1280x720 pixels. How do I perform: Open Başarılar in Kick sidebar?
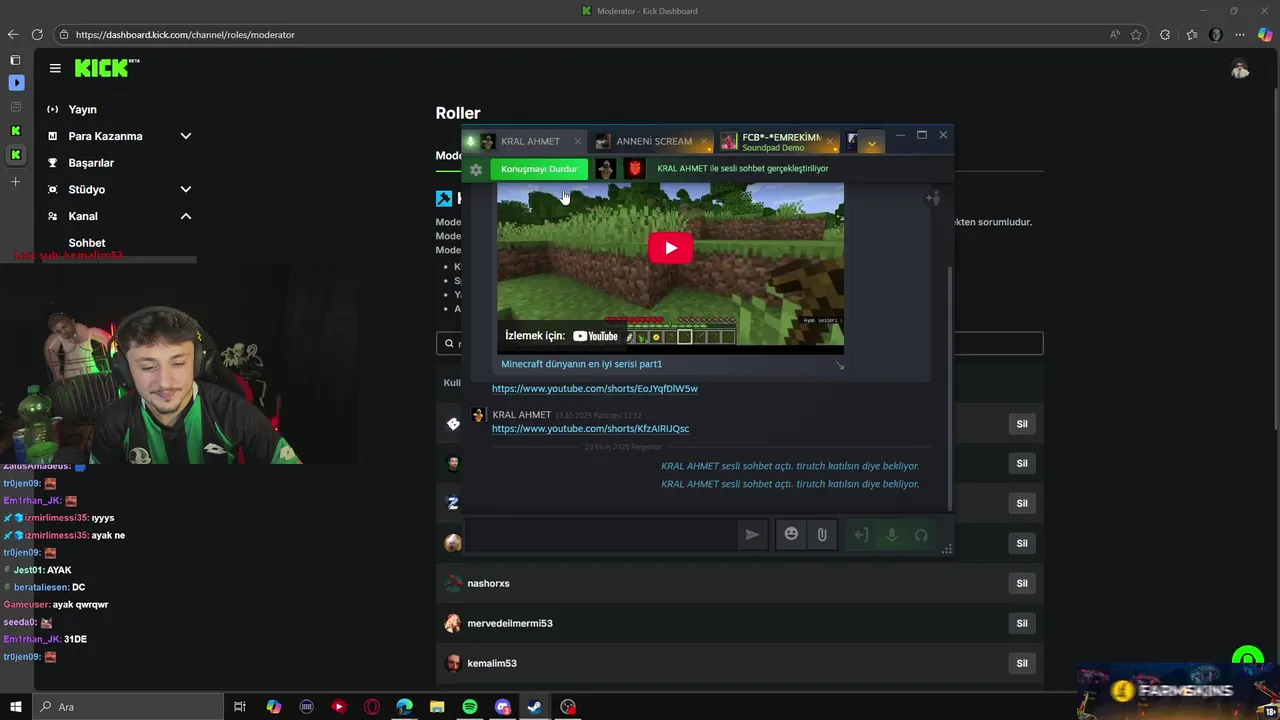click(x=91, y=163)
